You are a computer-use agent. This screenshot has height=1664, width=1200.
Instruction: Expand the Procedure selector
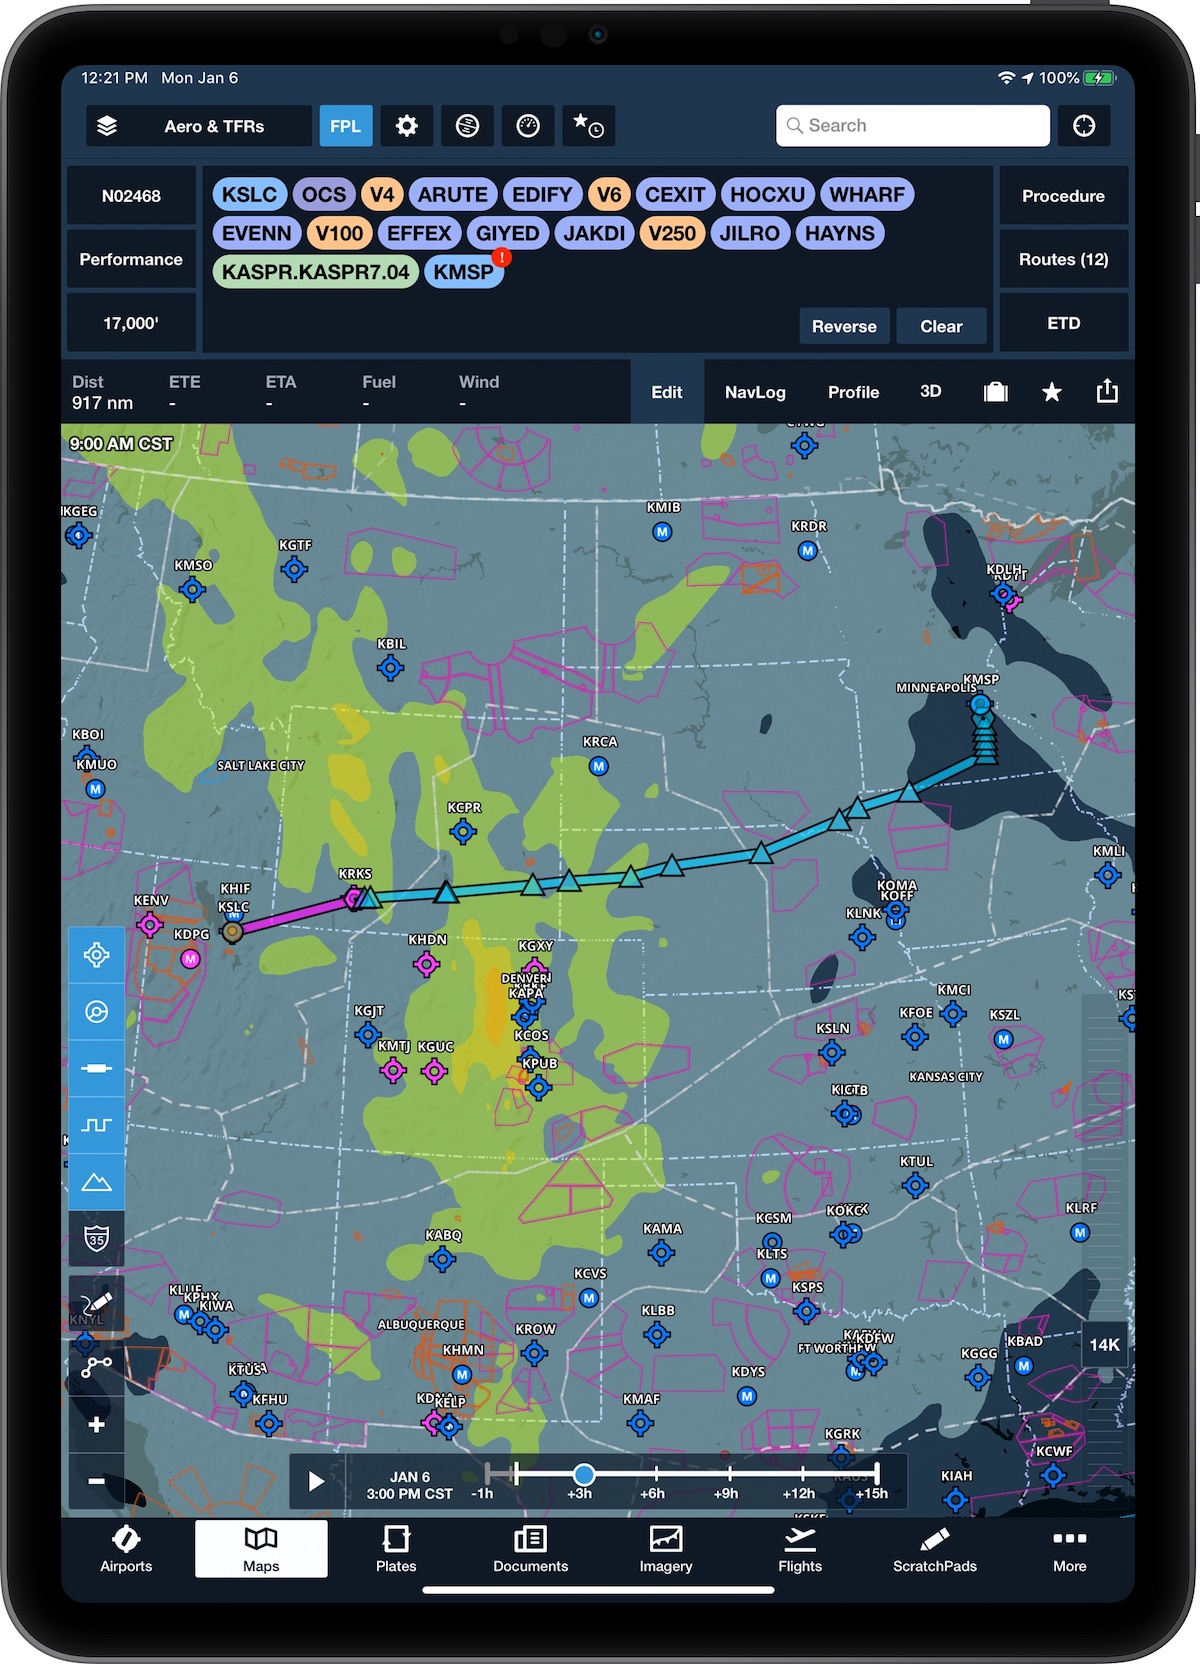pyautogui.click(x=1063, y=196)
